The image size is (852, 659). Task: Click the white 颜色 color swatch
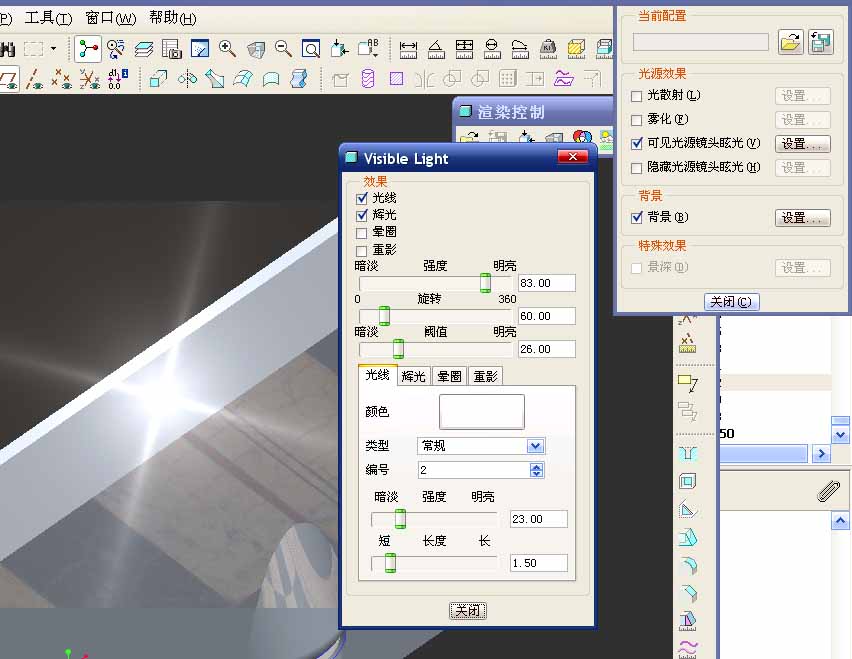pyautogui.click(x=481, y=412)
